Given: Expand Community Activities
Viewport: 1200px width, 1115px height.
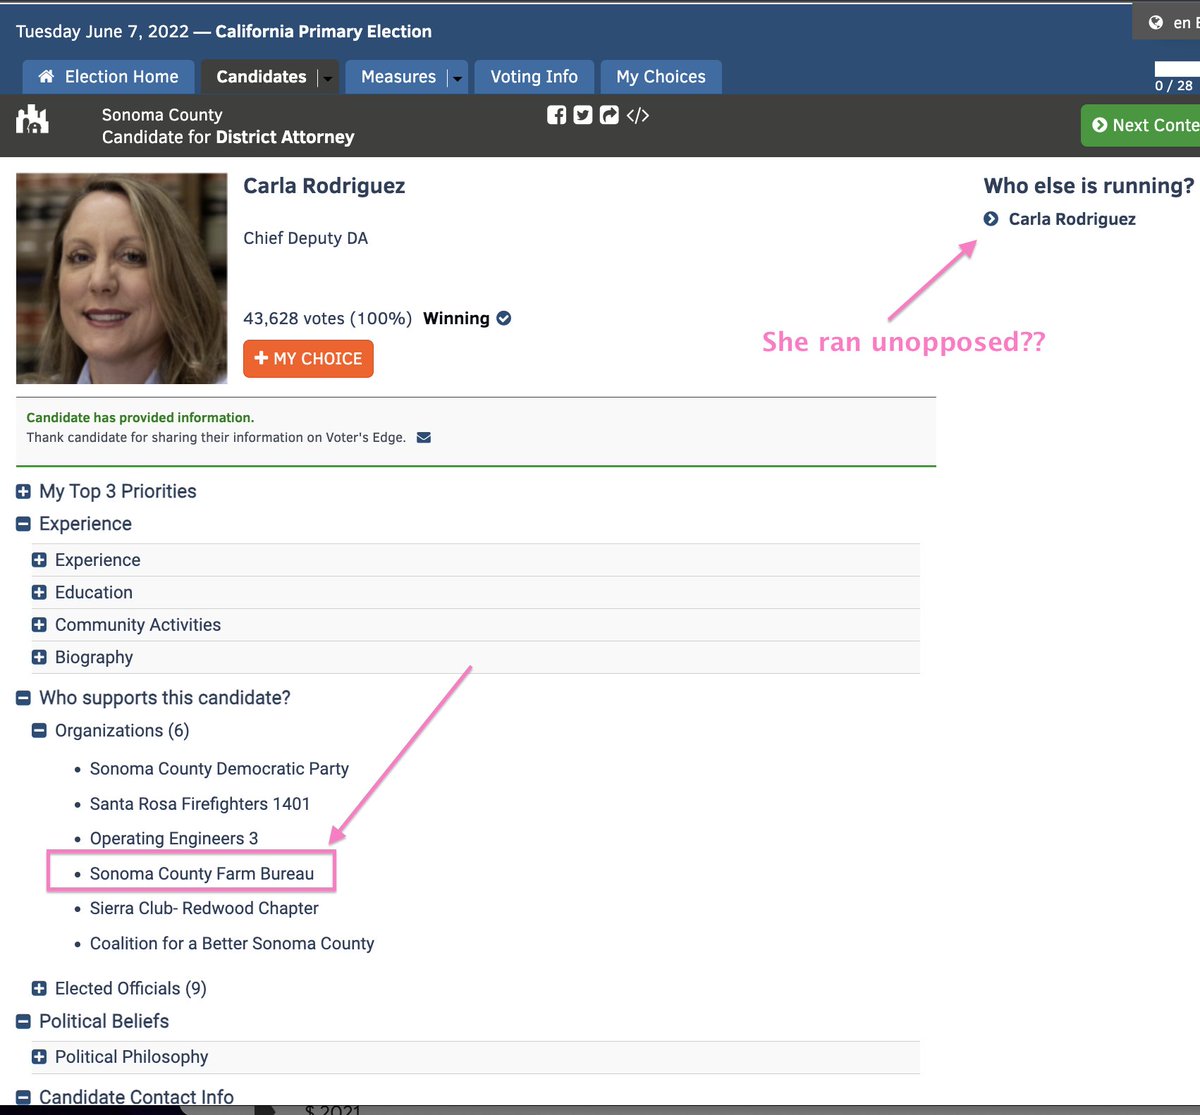Looking at the screenshot, I should (40, 625).
